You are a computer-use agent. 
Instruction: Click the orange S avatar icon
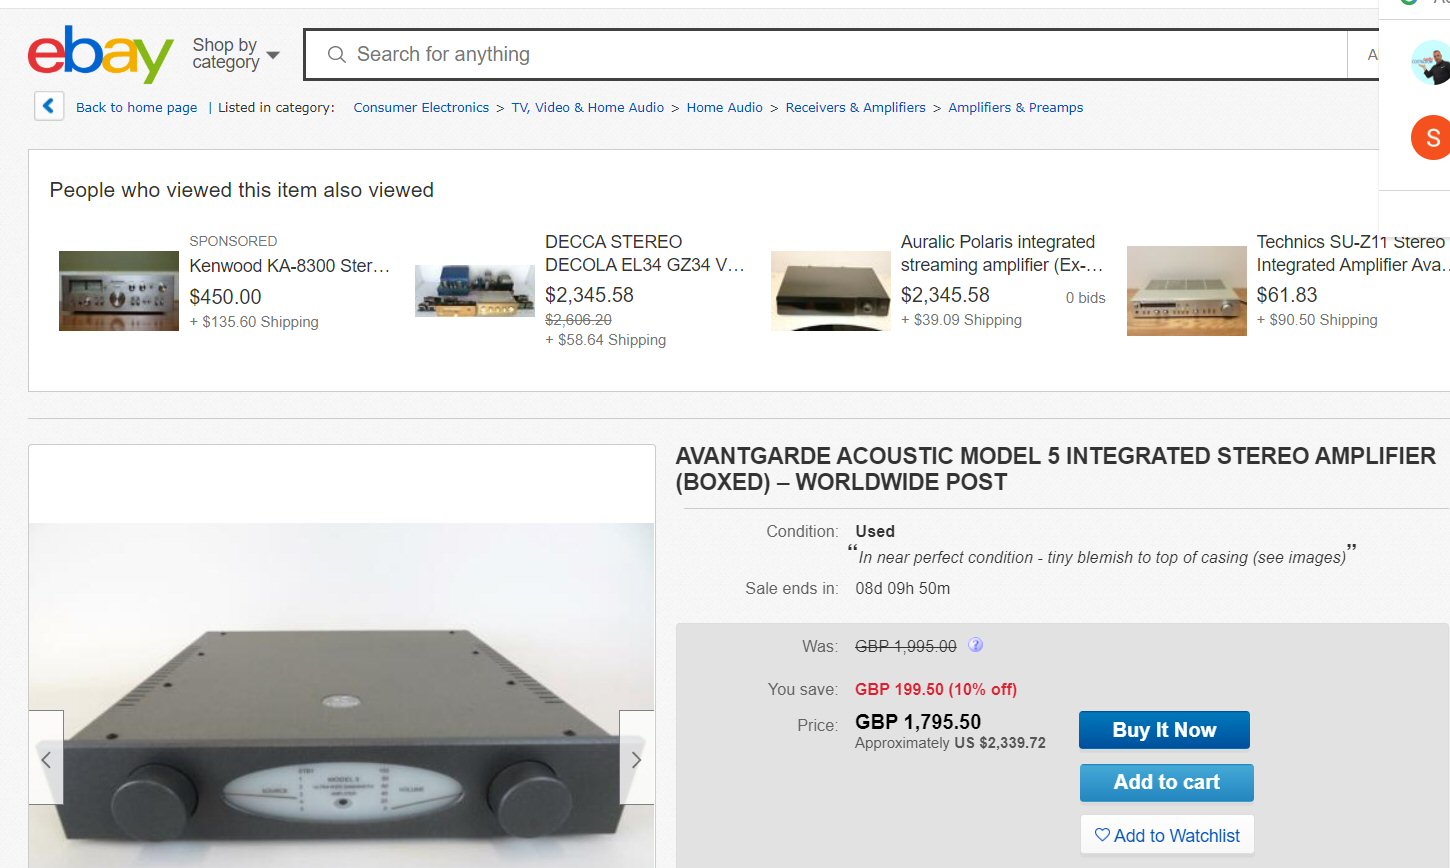pyautogui.click(x=1432, y=138)
